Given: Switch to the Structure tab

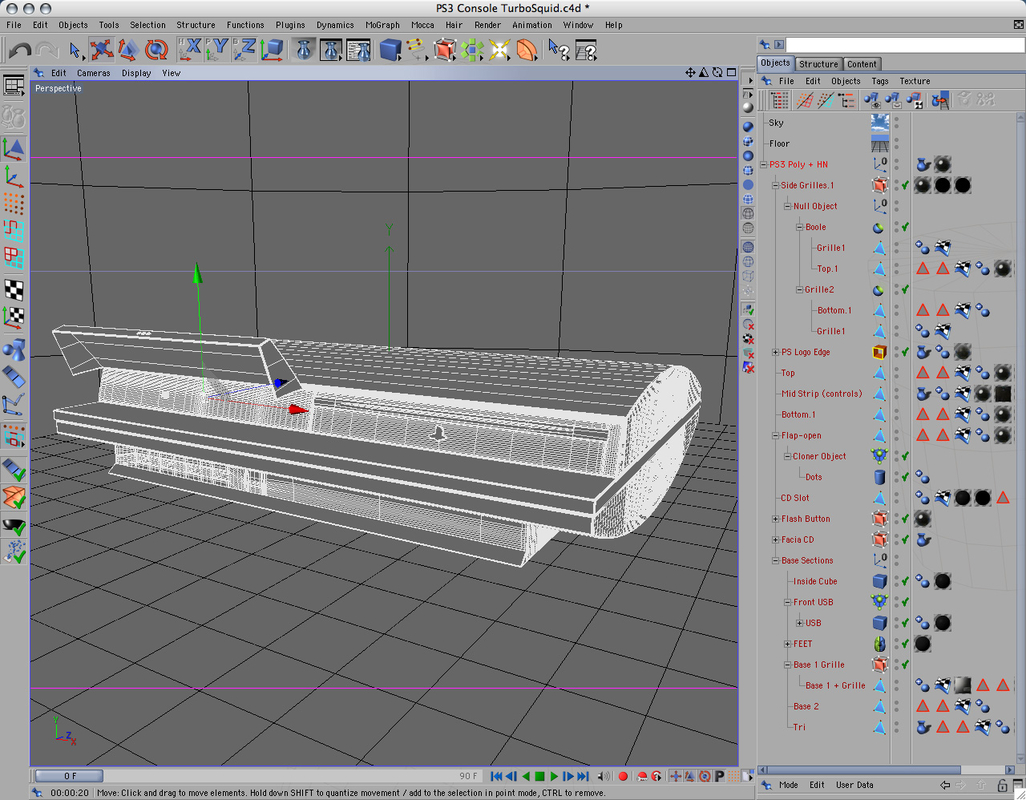Looking at the screenshot, I should [818, 64].
